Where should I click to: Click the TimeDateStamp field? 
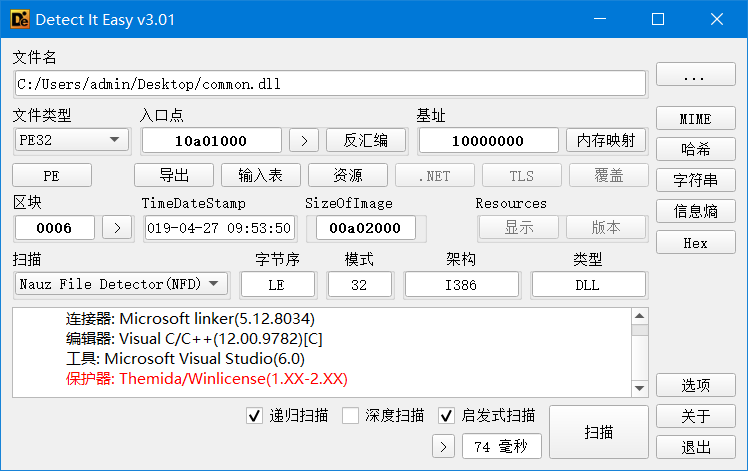219,228
